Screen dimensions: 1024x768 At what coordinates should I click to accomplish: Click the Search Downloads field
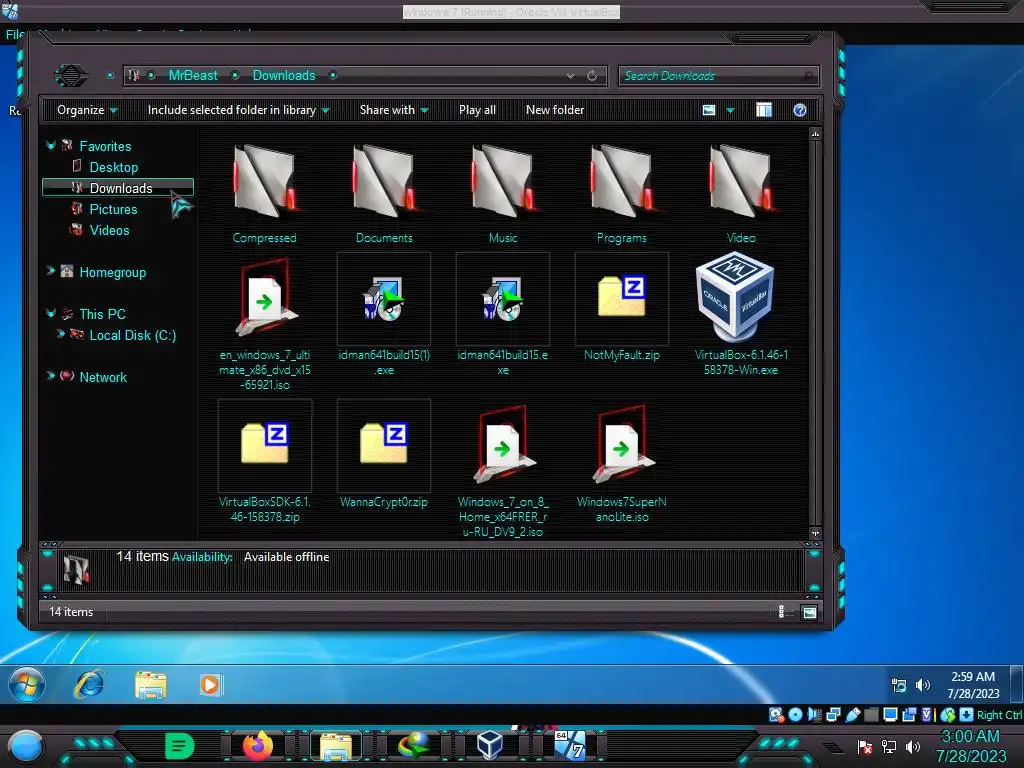tap(718, 76)
